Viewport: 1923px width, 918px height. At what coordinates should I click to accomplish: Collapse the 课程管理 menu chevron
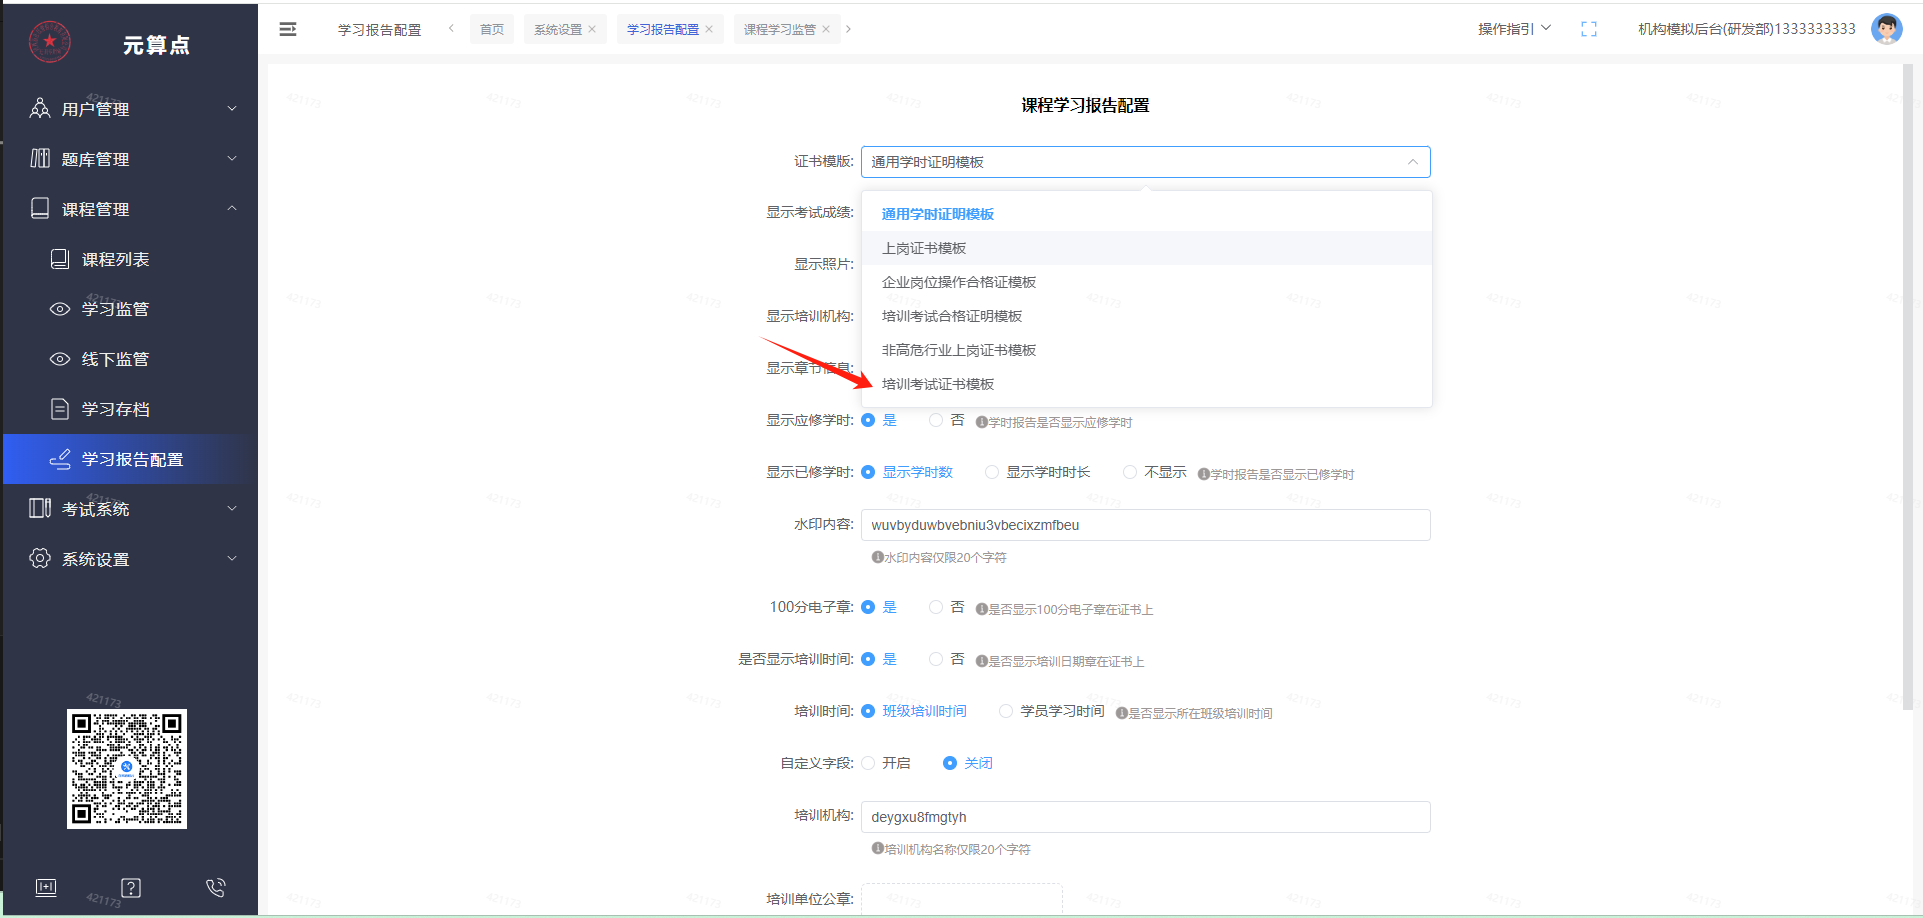[x=232, y=208]
